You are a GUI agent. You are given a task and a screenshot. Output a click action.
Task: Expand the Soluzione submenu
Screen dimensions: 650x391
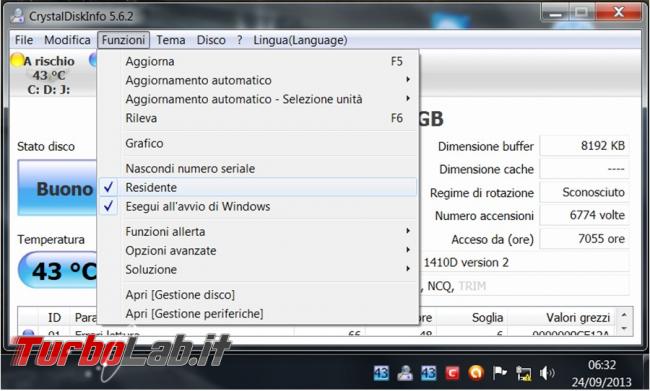(x=258, y=270)
